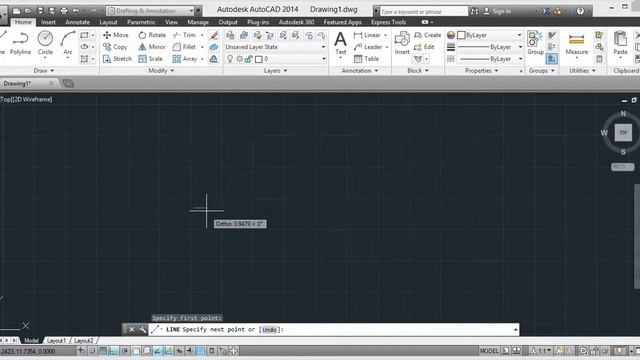Screen dimensions: 640x360
Task: Click the block Edit button
Action: [424, 47]
